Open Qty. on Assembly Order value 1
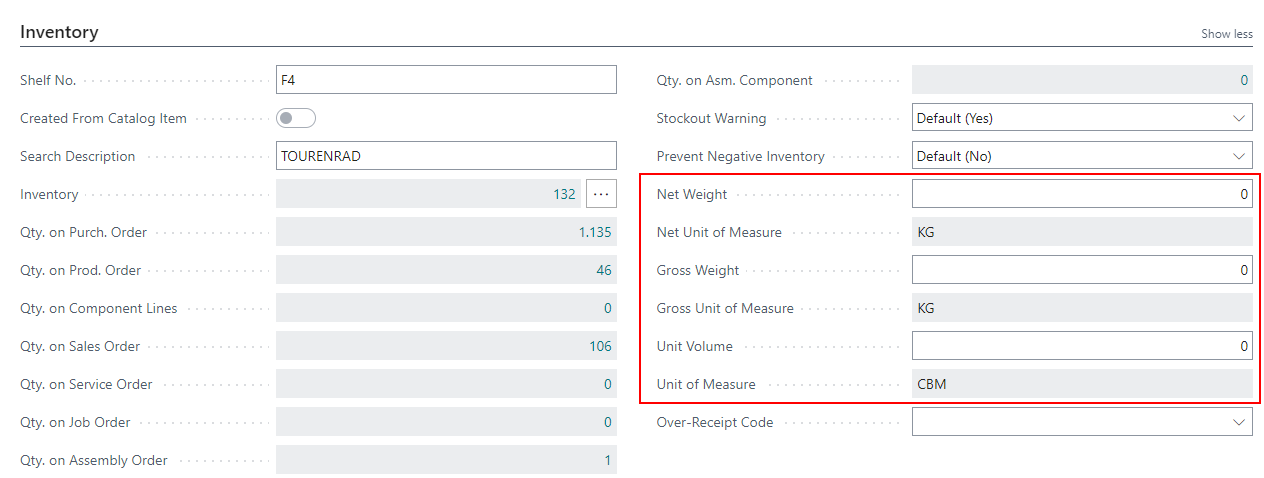 607,460
